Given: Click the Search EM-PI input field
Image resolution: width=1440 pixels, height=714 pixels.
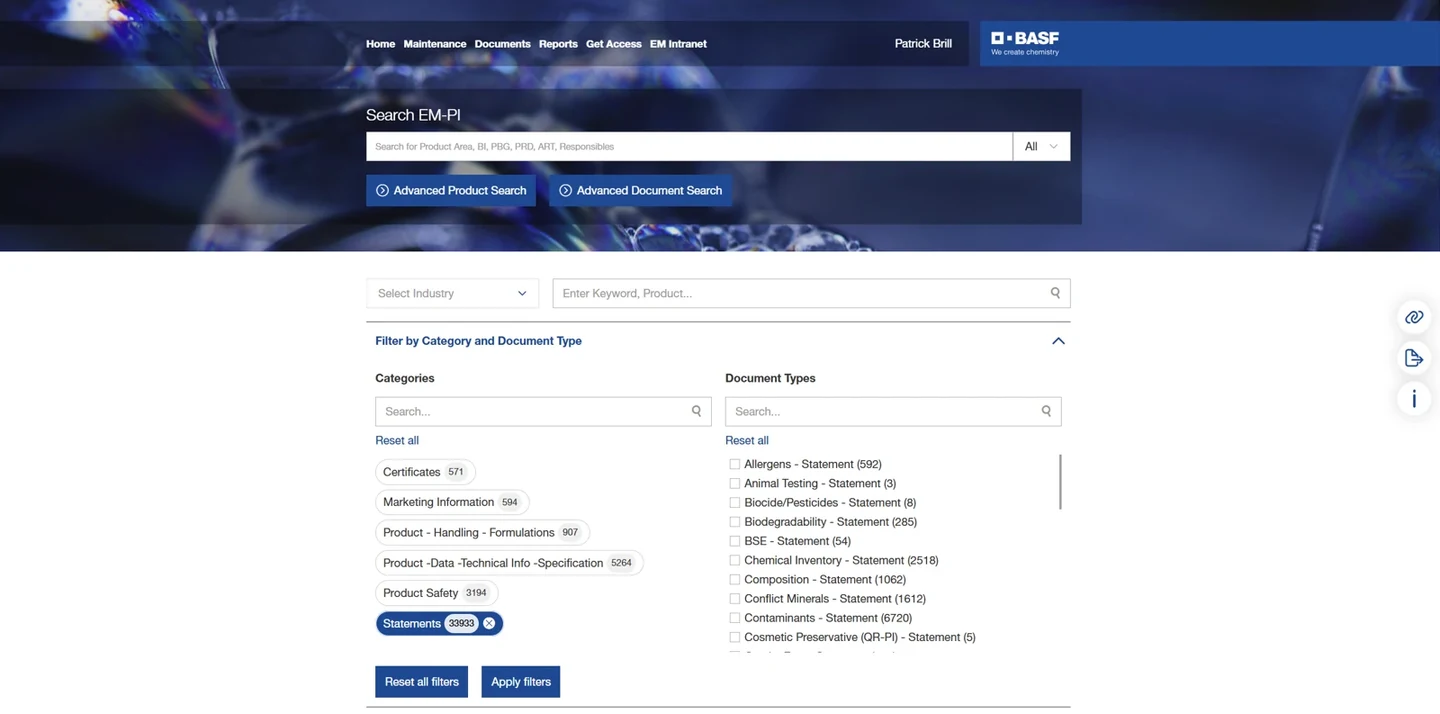Looking at the screenshot, I should 689,146.
